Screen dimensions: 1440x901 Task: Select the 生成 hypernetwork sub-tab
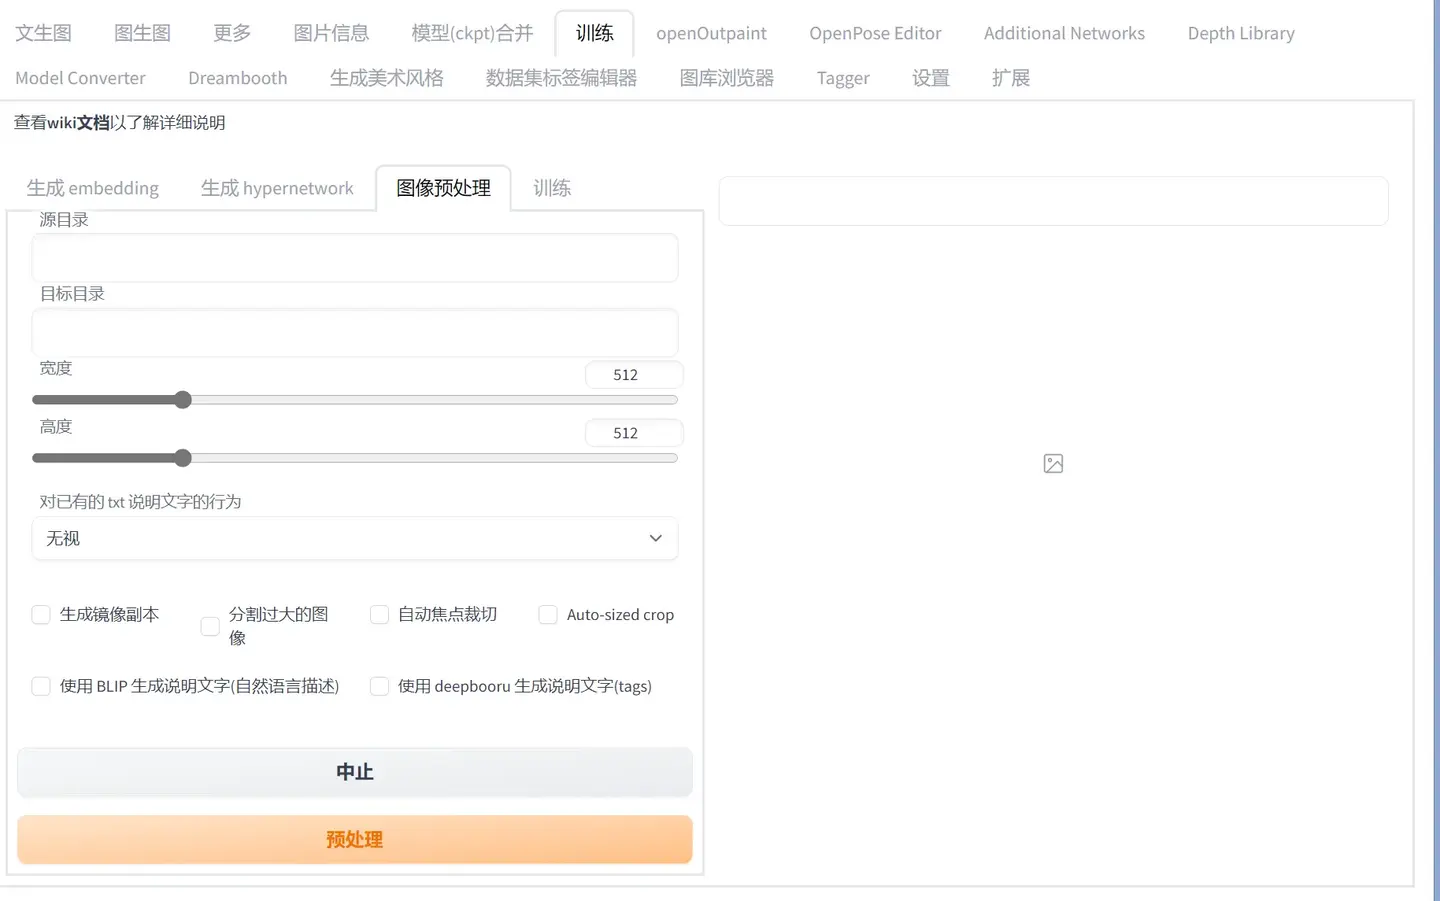point(277,188)
